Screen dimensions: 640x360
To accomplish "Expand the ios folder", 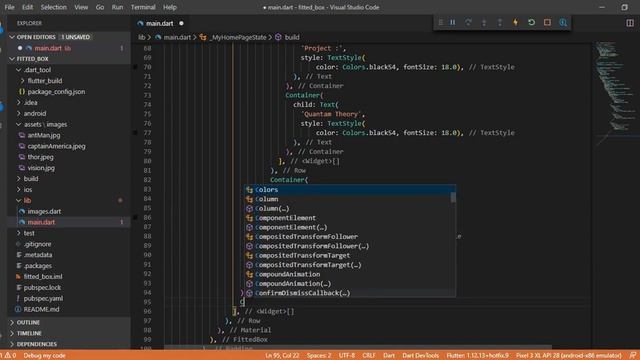I will [x=18, y=190].
